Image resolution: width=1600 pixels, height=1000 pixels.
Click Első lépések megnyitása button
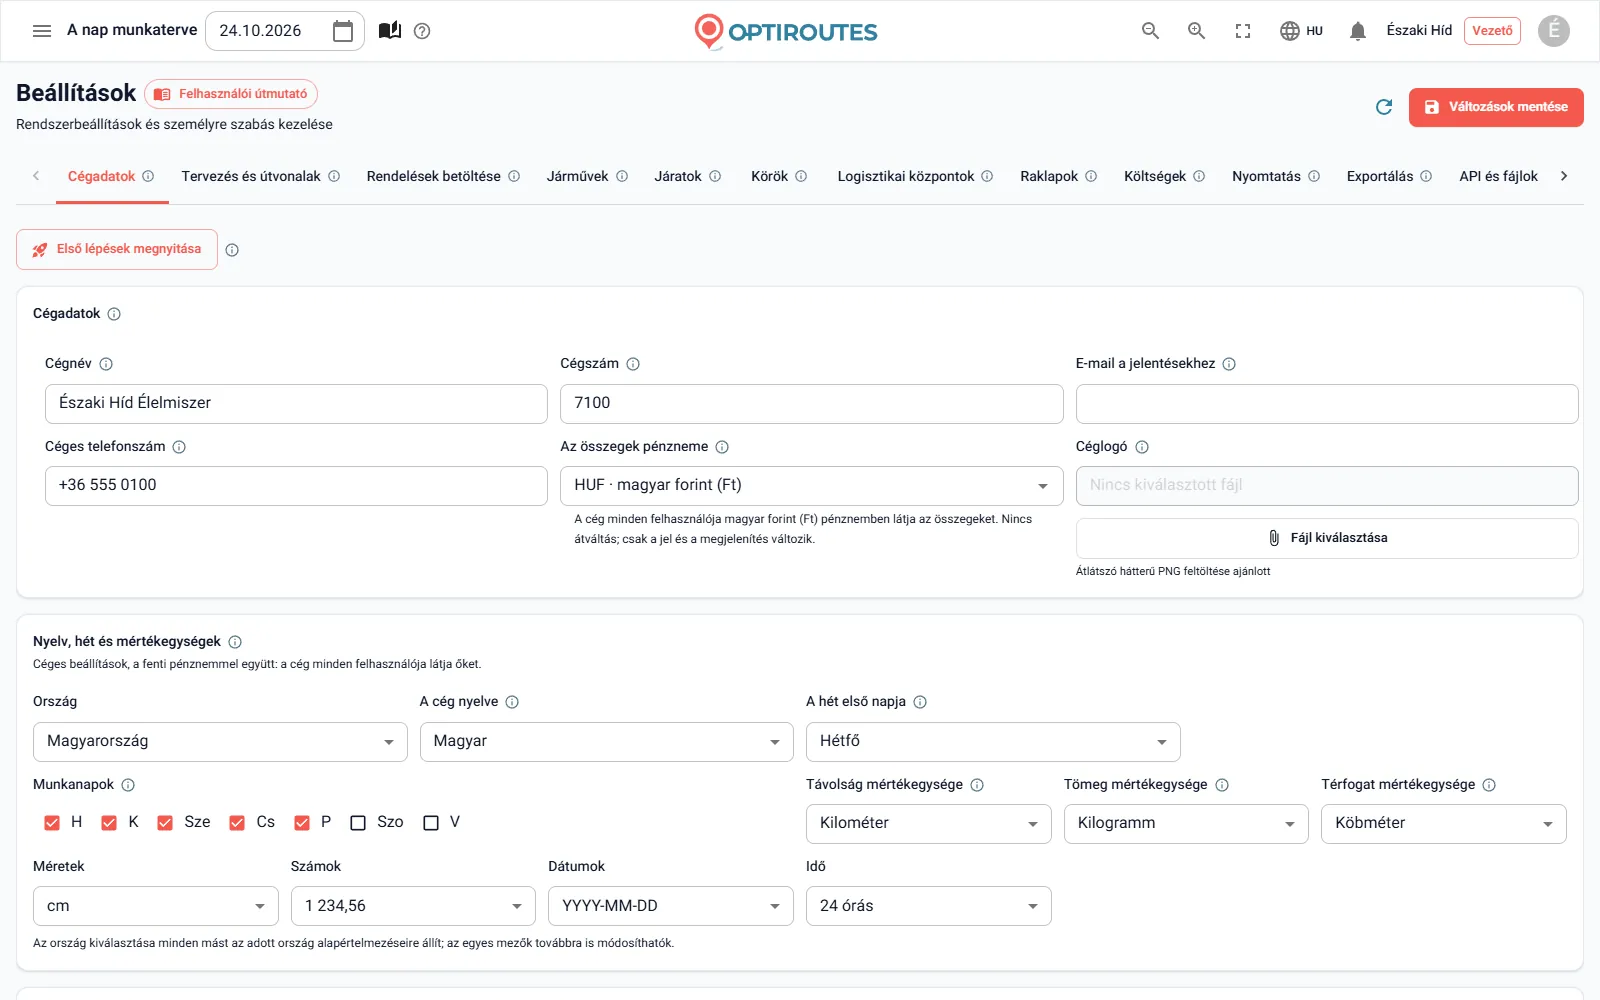[117, 250]
